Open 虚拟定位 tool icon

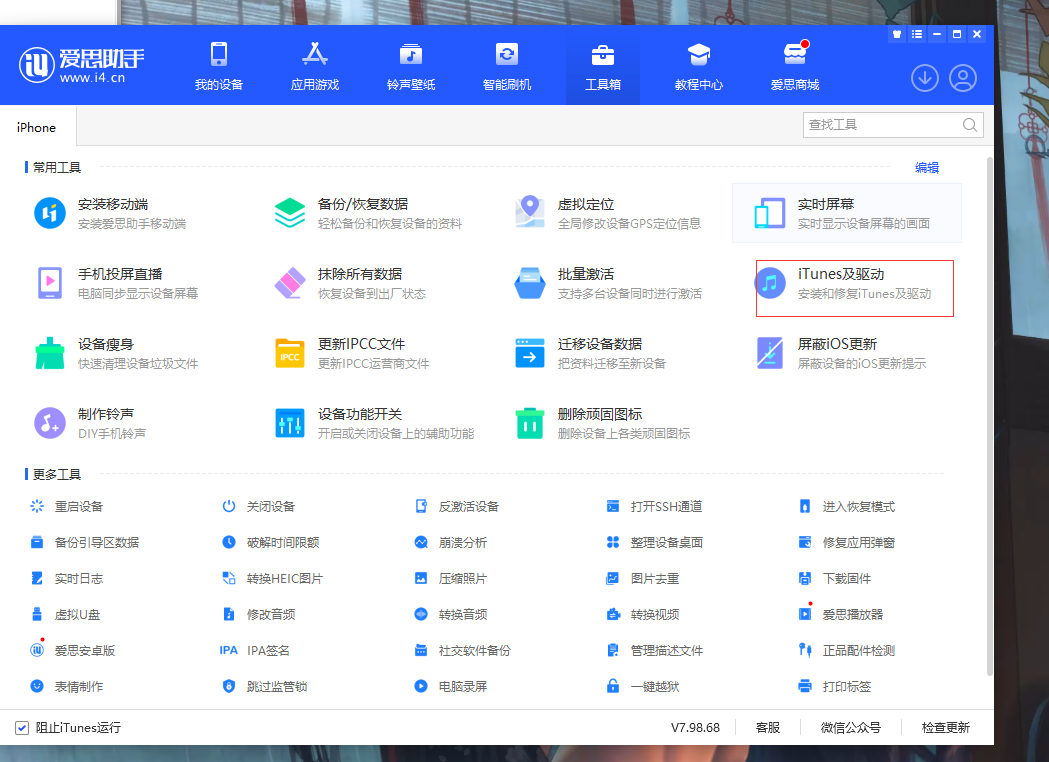click(530, 213)
